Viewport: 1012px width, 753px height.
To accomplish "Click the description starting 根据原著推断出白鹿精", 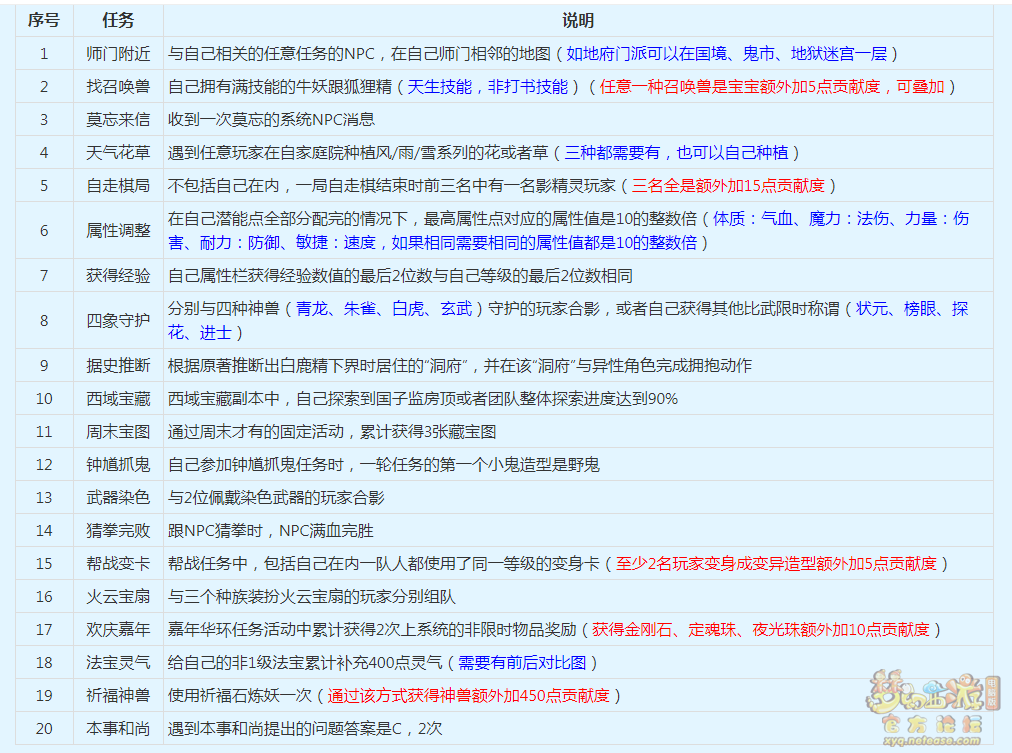I will tap(460, 365).
